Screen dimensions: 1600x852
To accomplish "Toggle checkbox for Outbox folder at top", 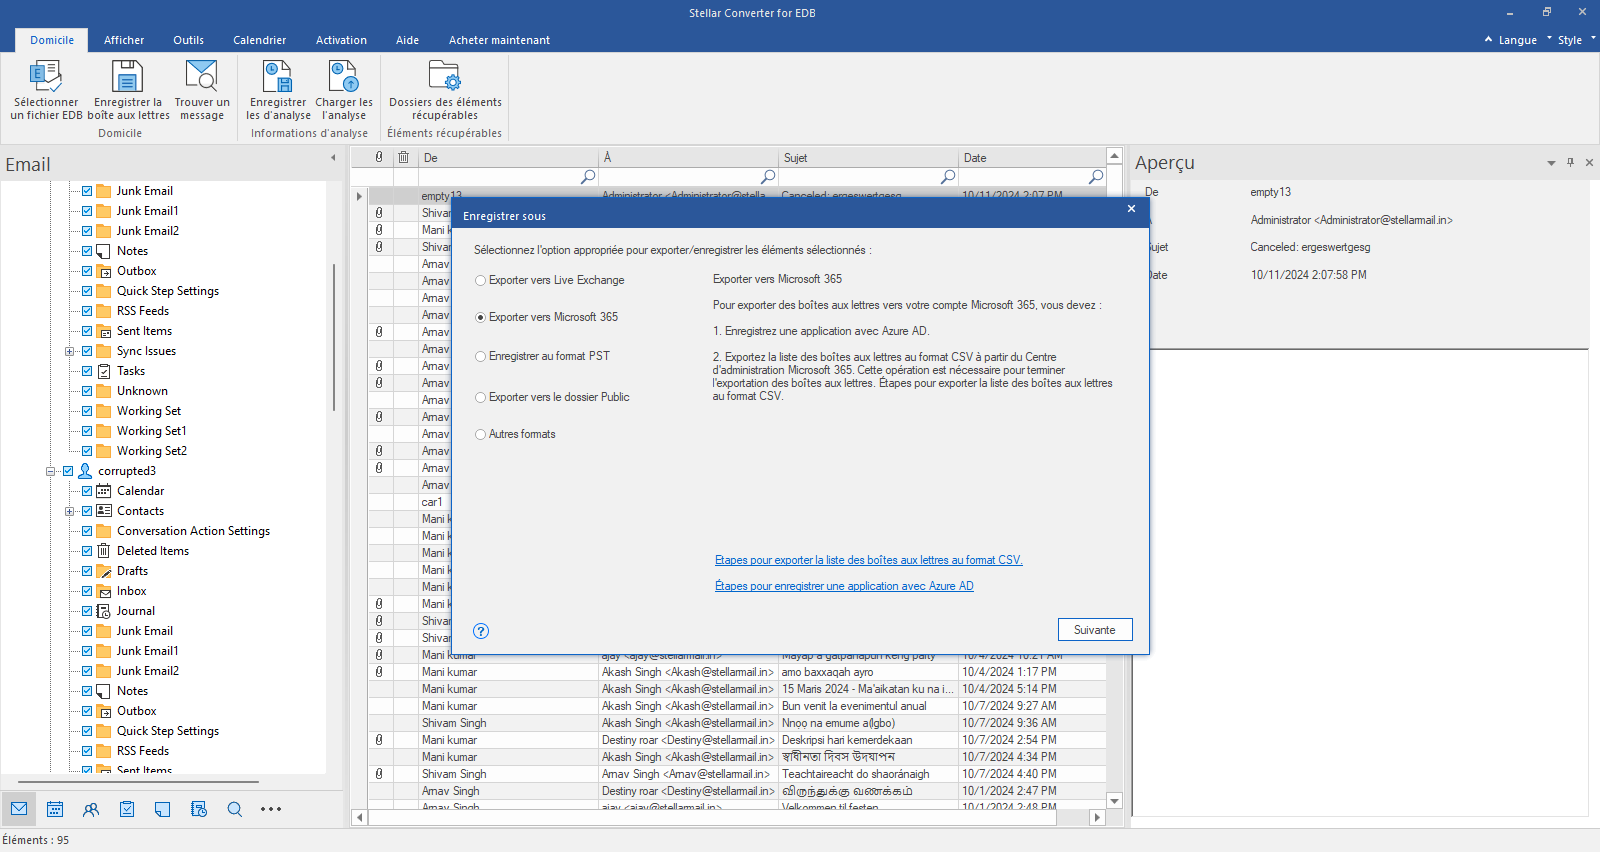I will coord(87,271).
